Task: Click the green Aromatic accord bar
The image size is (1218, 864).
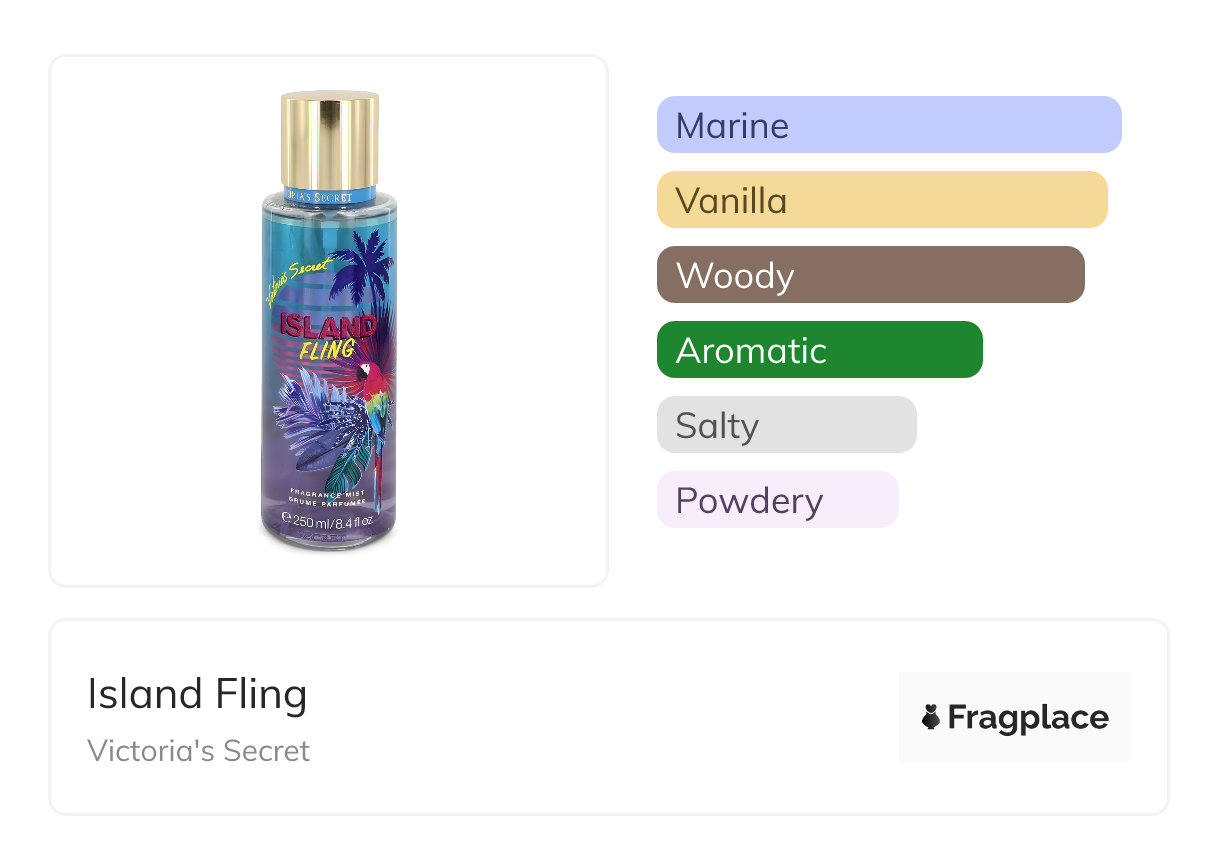Action: point(819,350)
